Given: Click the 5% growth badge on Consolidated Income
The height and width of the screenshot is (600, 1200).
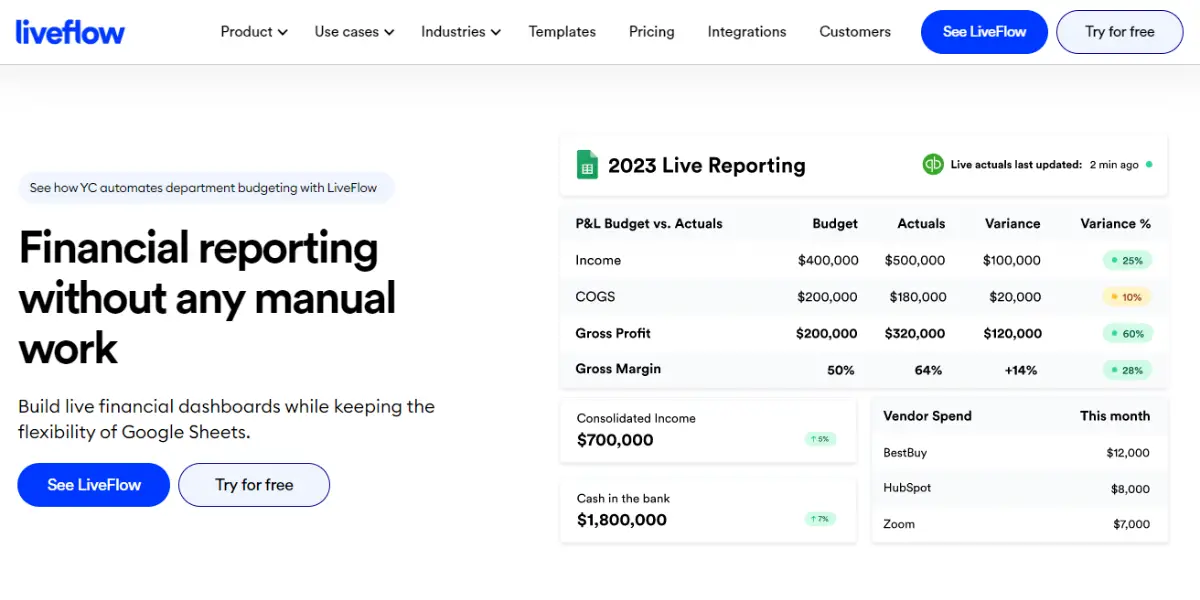Looking at the screenshot, I should pyautogui.click(x=820, y=439).
